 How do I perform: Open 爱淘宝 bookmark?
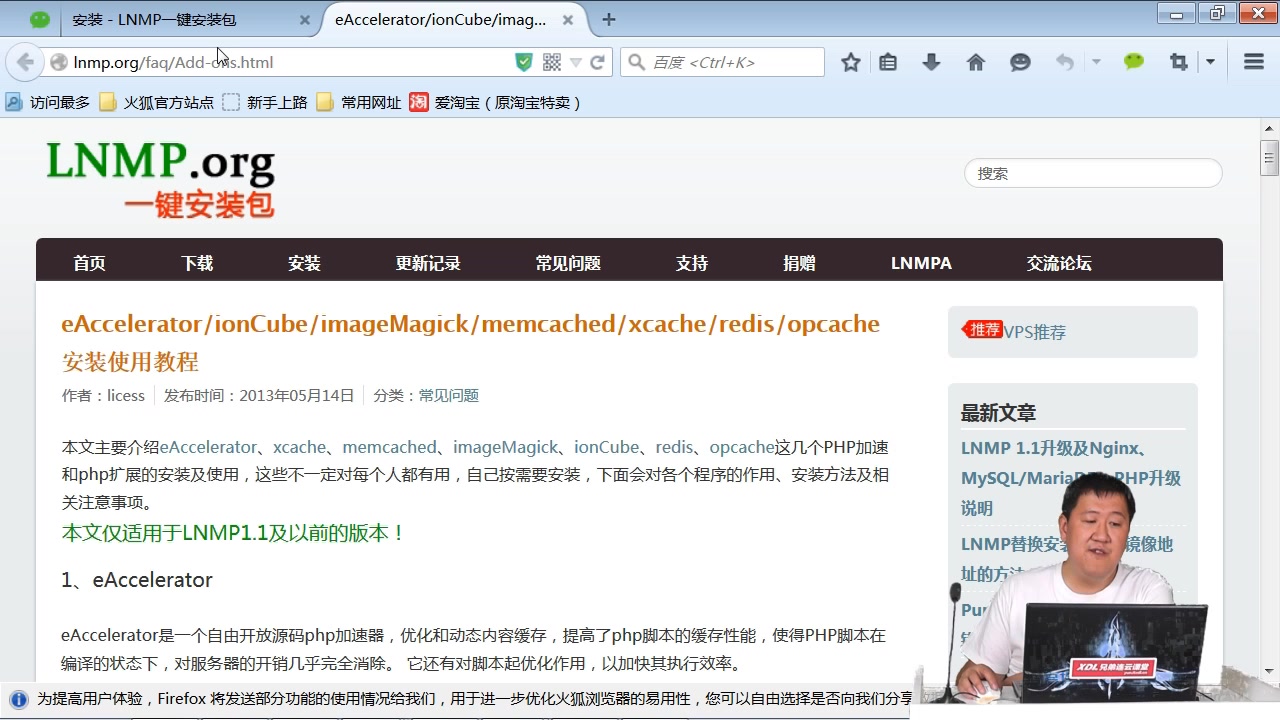496,102
